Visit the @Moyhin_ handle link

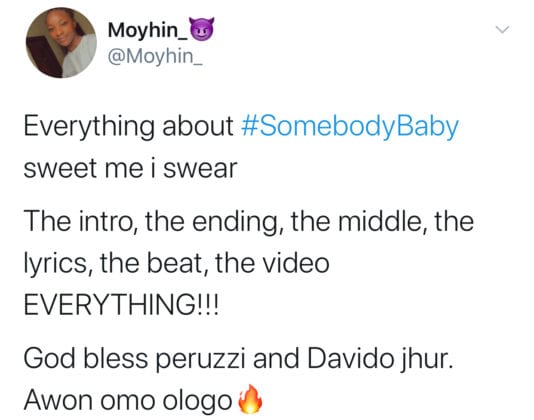[155, 56]
